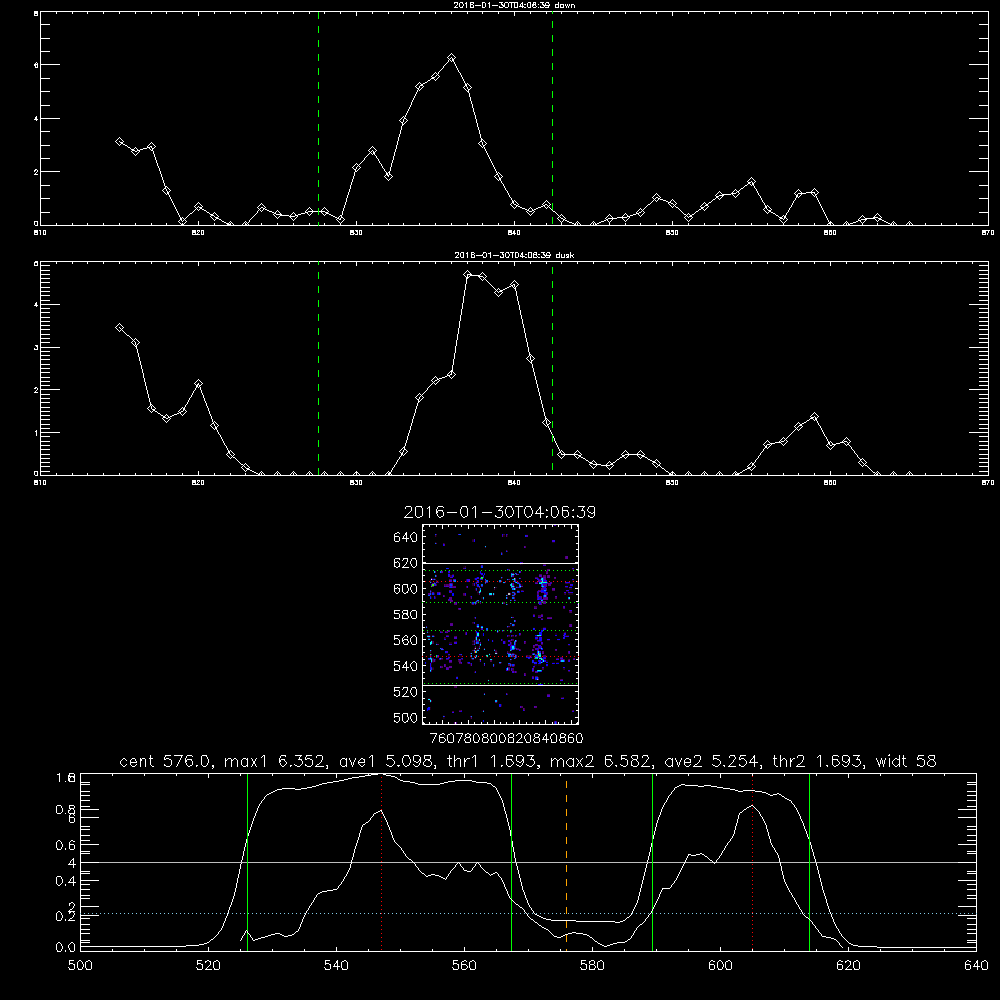The height and width of the screenshot is (1000, 1000).
Task: Click the dusk plot title text
Action: pyautogui.click(x=514, y=255)
